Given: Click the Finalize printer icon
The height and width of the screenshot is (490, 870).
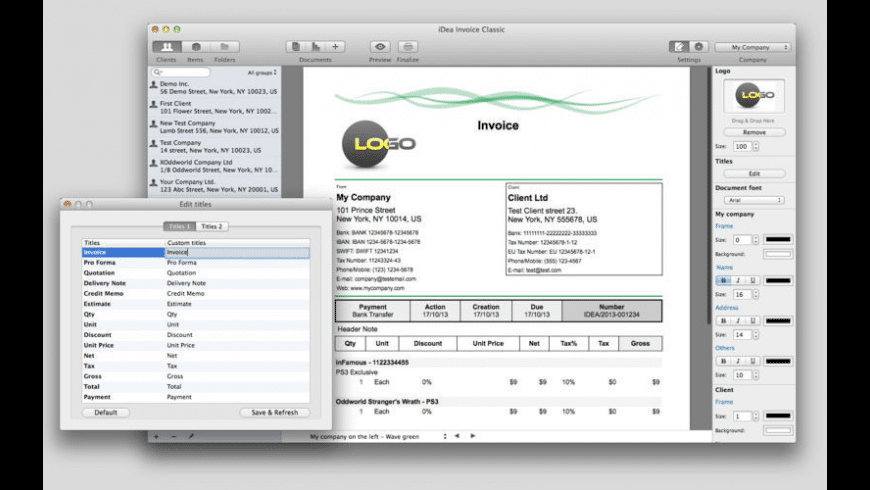Looking at the screenshot, I should 408,47.
